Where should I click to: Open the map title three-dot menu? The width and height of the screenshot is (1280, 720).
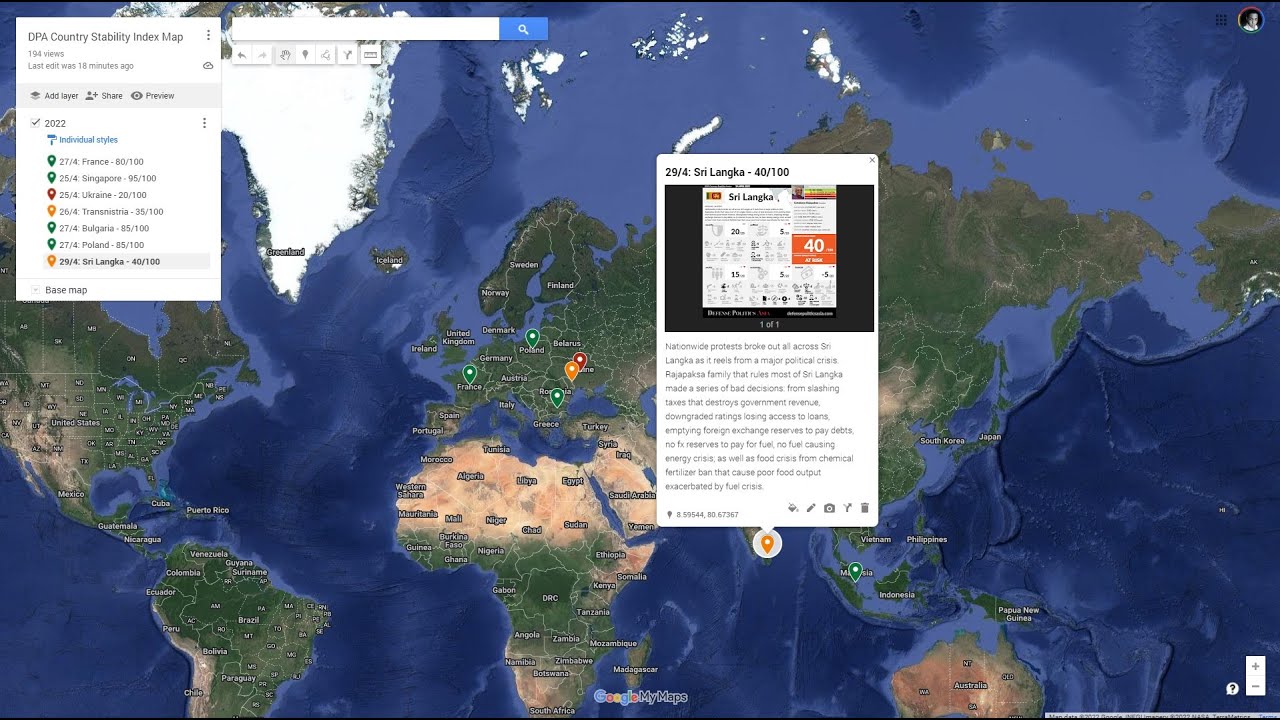[208, 36]
